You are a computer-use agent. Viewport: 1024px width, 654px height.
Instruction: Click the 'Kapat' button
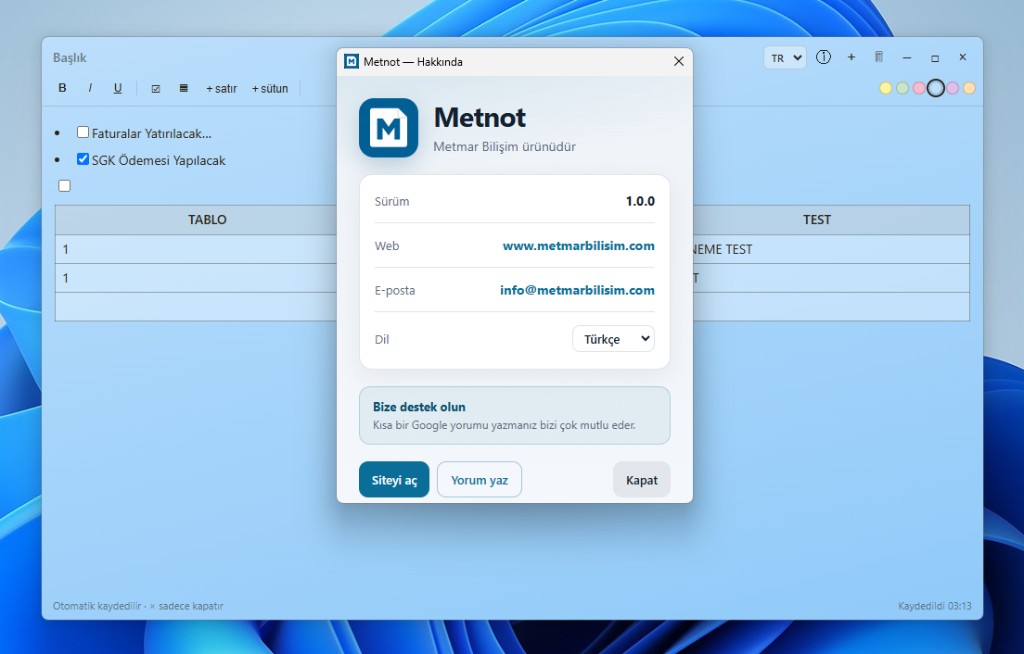(x=641, y=480)
